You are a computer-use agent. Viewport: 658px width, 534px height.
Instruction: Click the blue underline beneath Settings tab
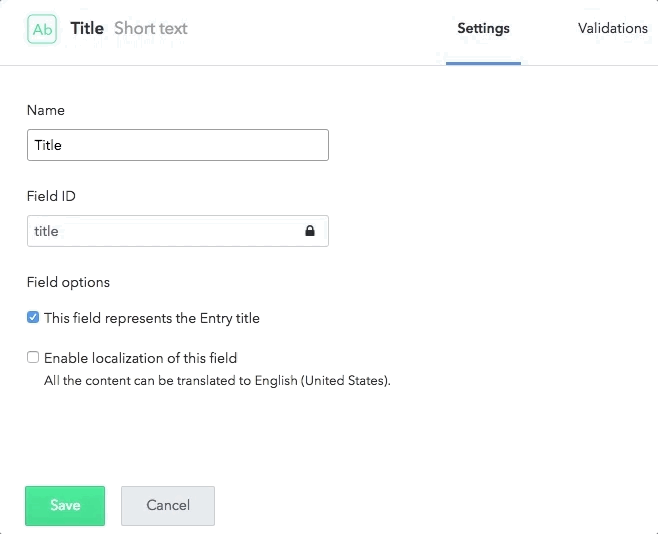(x=483, y=63)
